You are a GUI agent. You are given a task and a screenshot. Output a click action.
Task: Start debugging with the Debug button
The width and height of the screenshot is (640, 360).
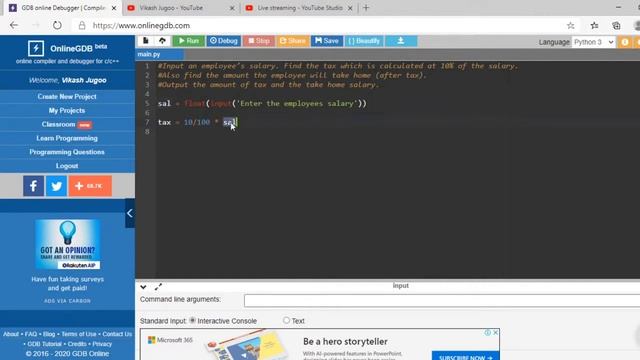point(223,41)
